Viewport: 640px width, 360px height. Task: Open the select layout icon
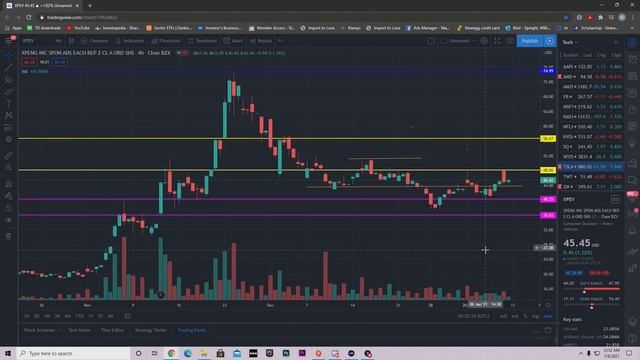point(431,41)
